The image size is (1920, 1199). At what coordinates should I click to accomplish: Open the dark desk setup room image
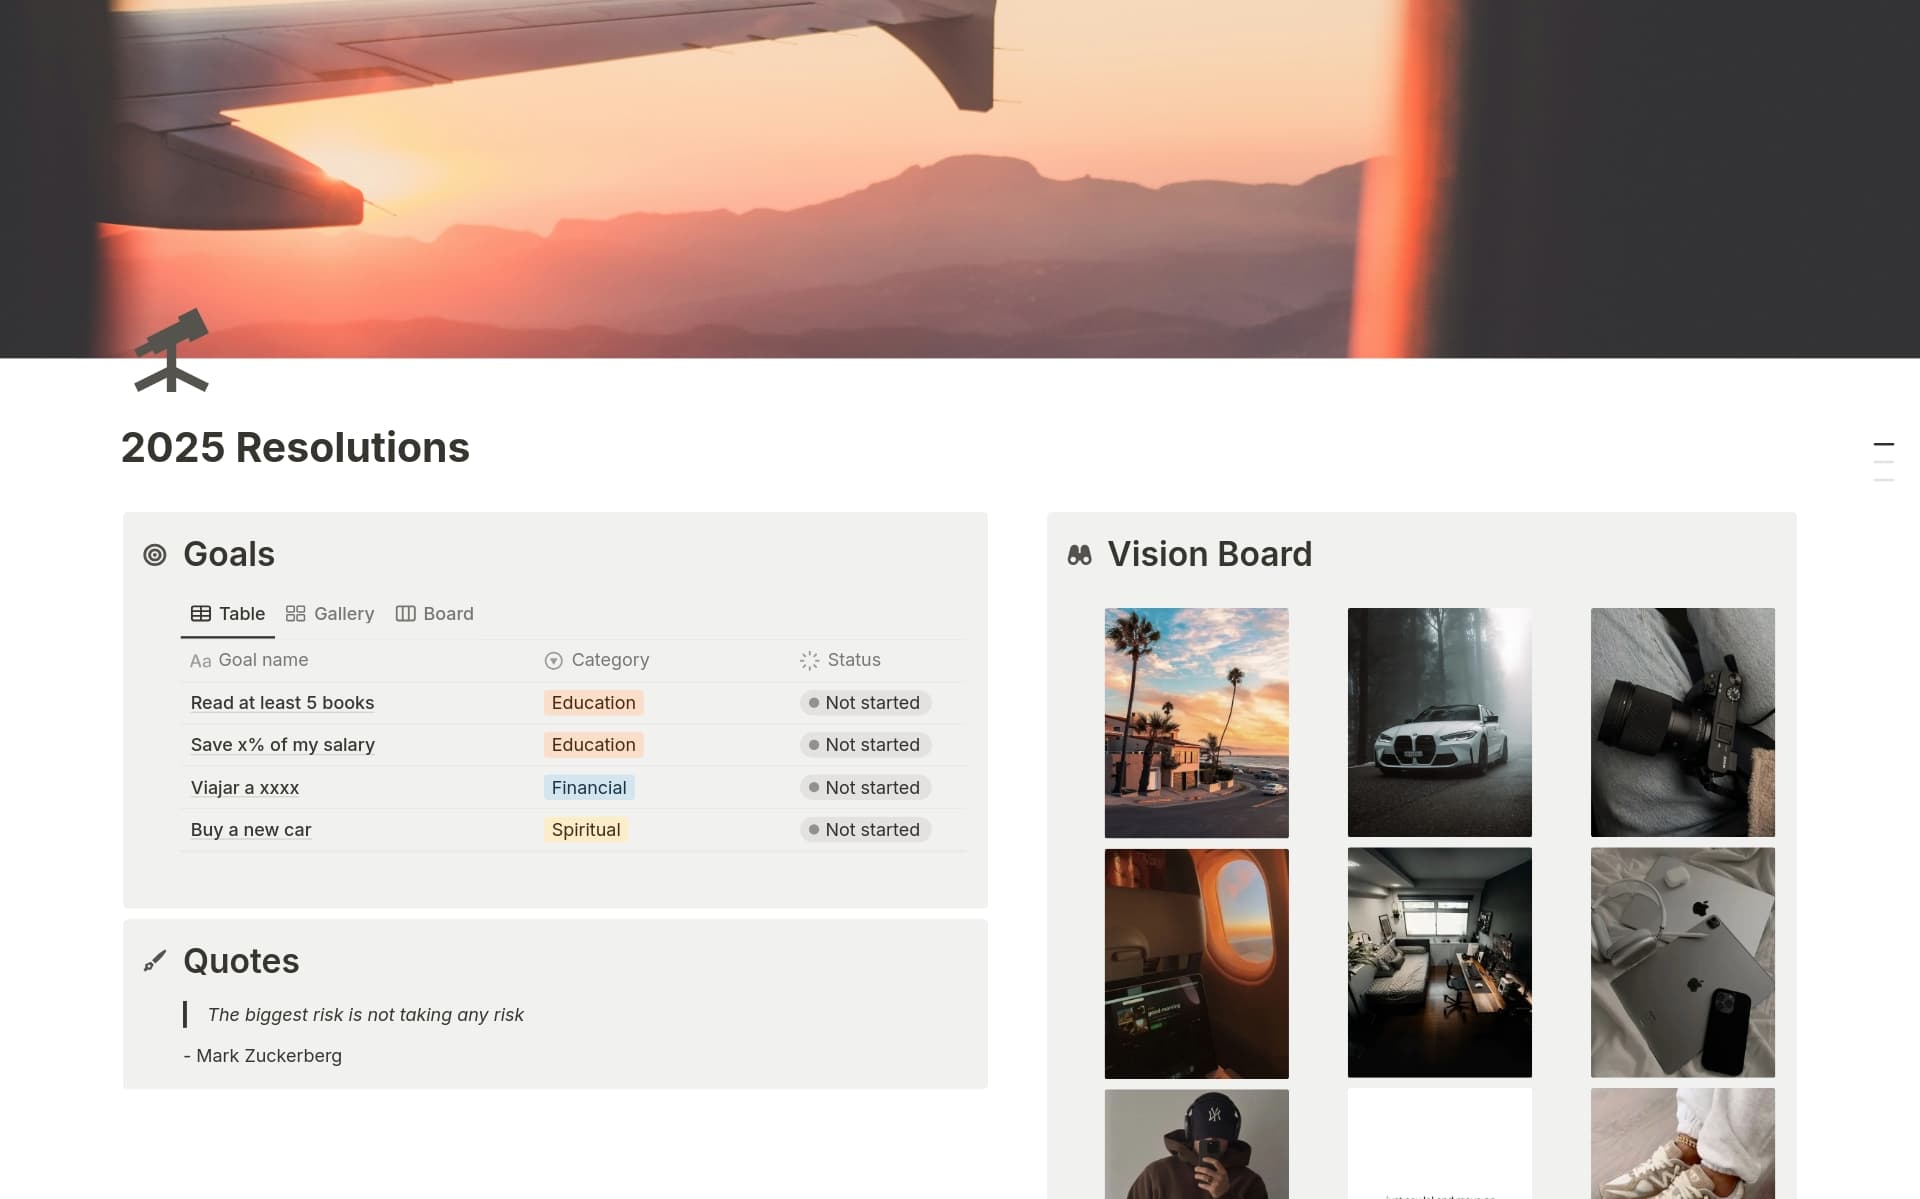pyautogui.click(x=1439, y=962)
